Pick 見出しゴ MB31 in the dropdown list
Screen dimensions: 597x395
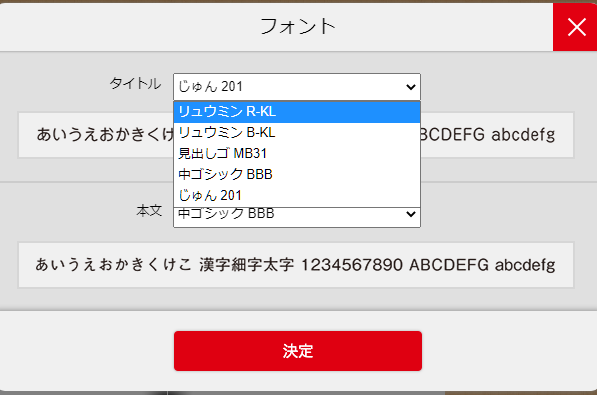click(297, 154)
